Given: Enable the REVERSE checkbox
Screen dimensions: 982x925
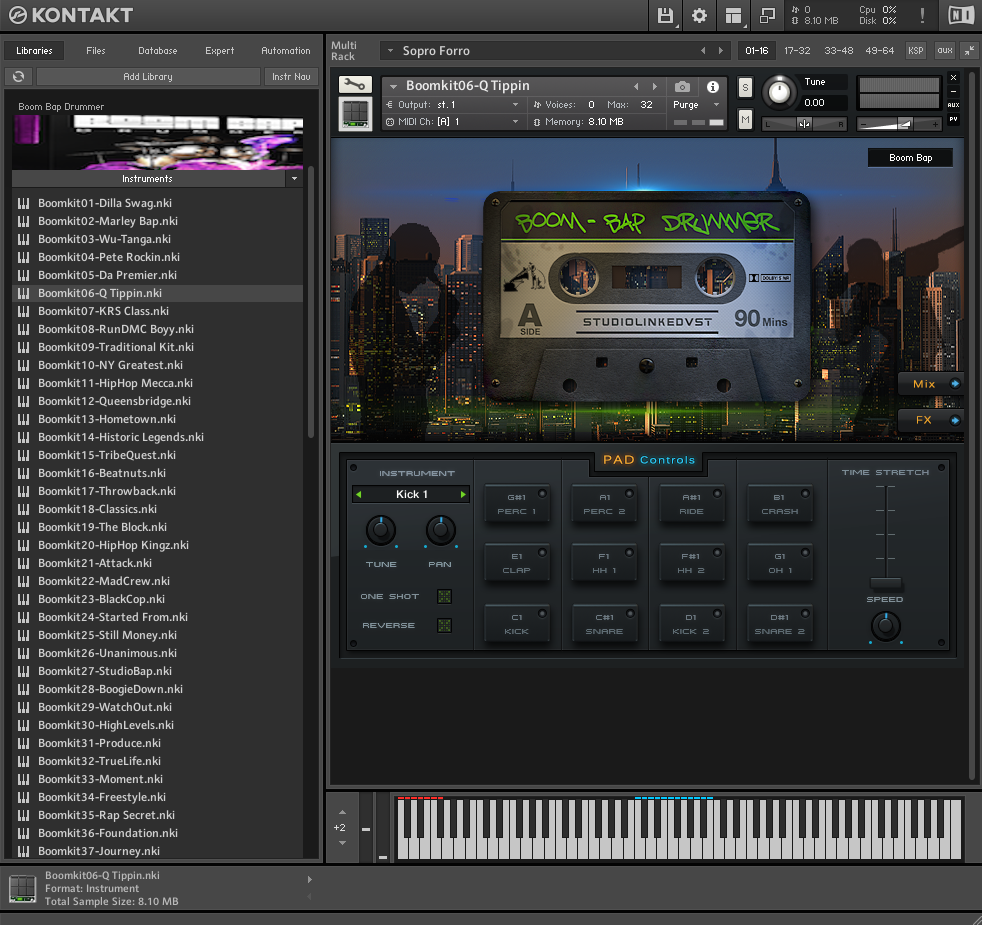Looking at the screenshot, I should click(444, 625).
